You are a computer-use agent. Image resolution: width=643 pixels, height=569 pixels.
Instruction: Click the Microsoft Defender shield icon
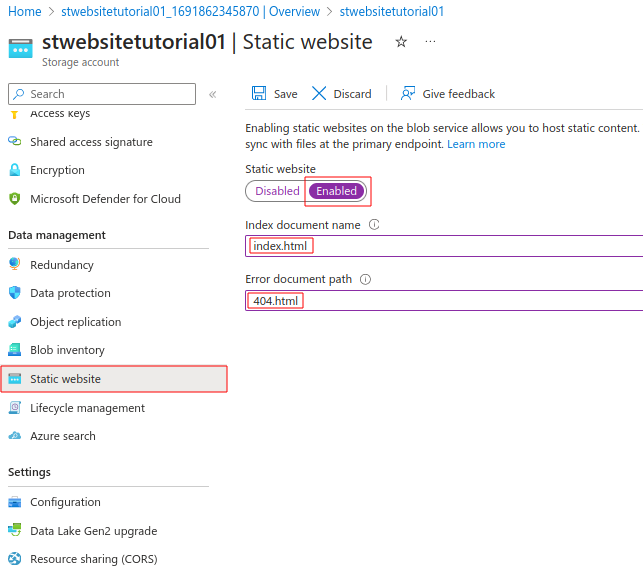(x=15, y=198)
